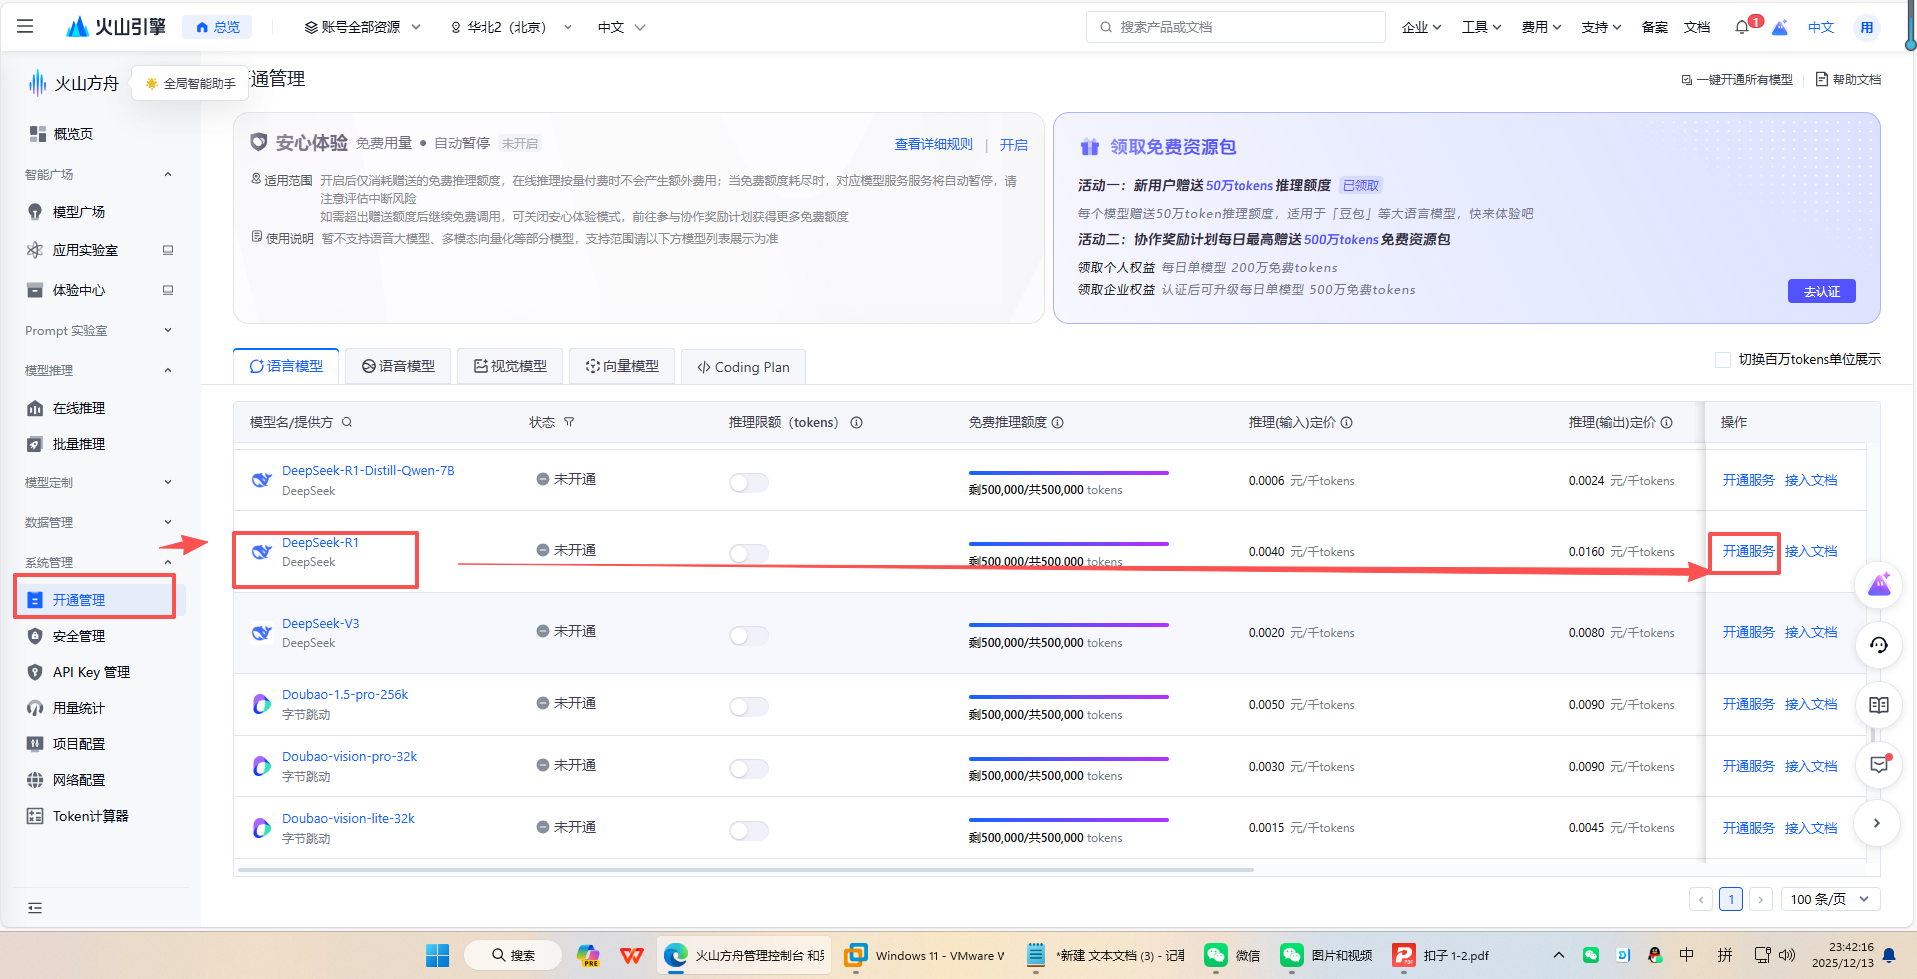
Task: Open API Key 管理 from sidebar
Action: [x=91, y=672]
